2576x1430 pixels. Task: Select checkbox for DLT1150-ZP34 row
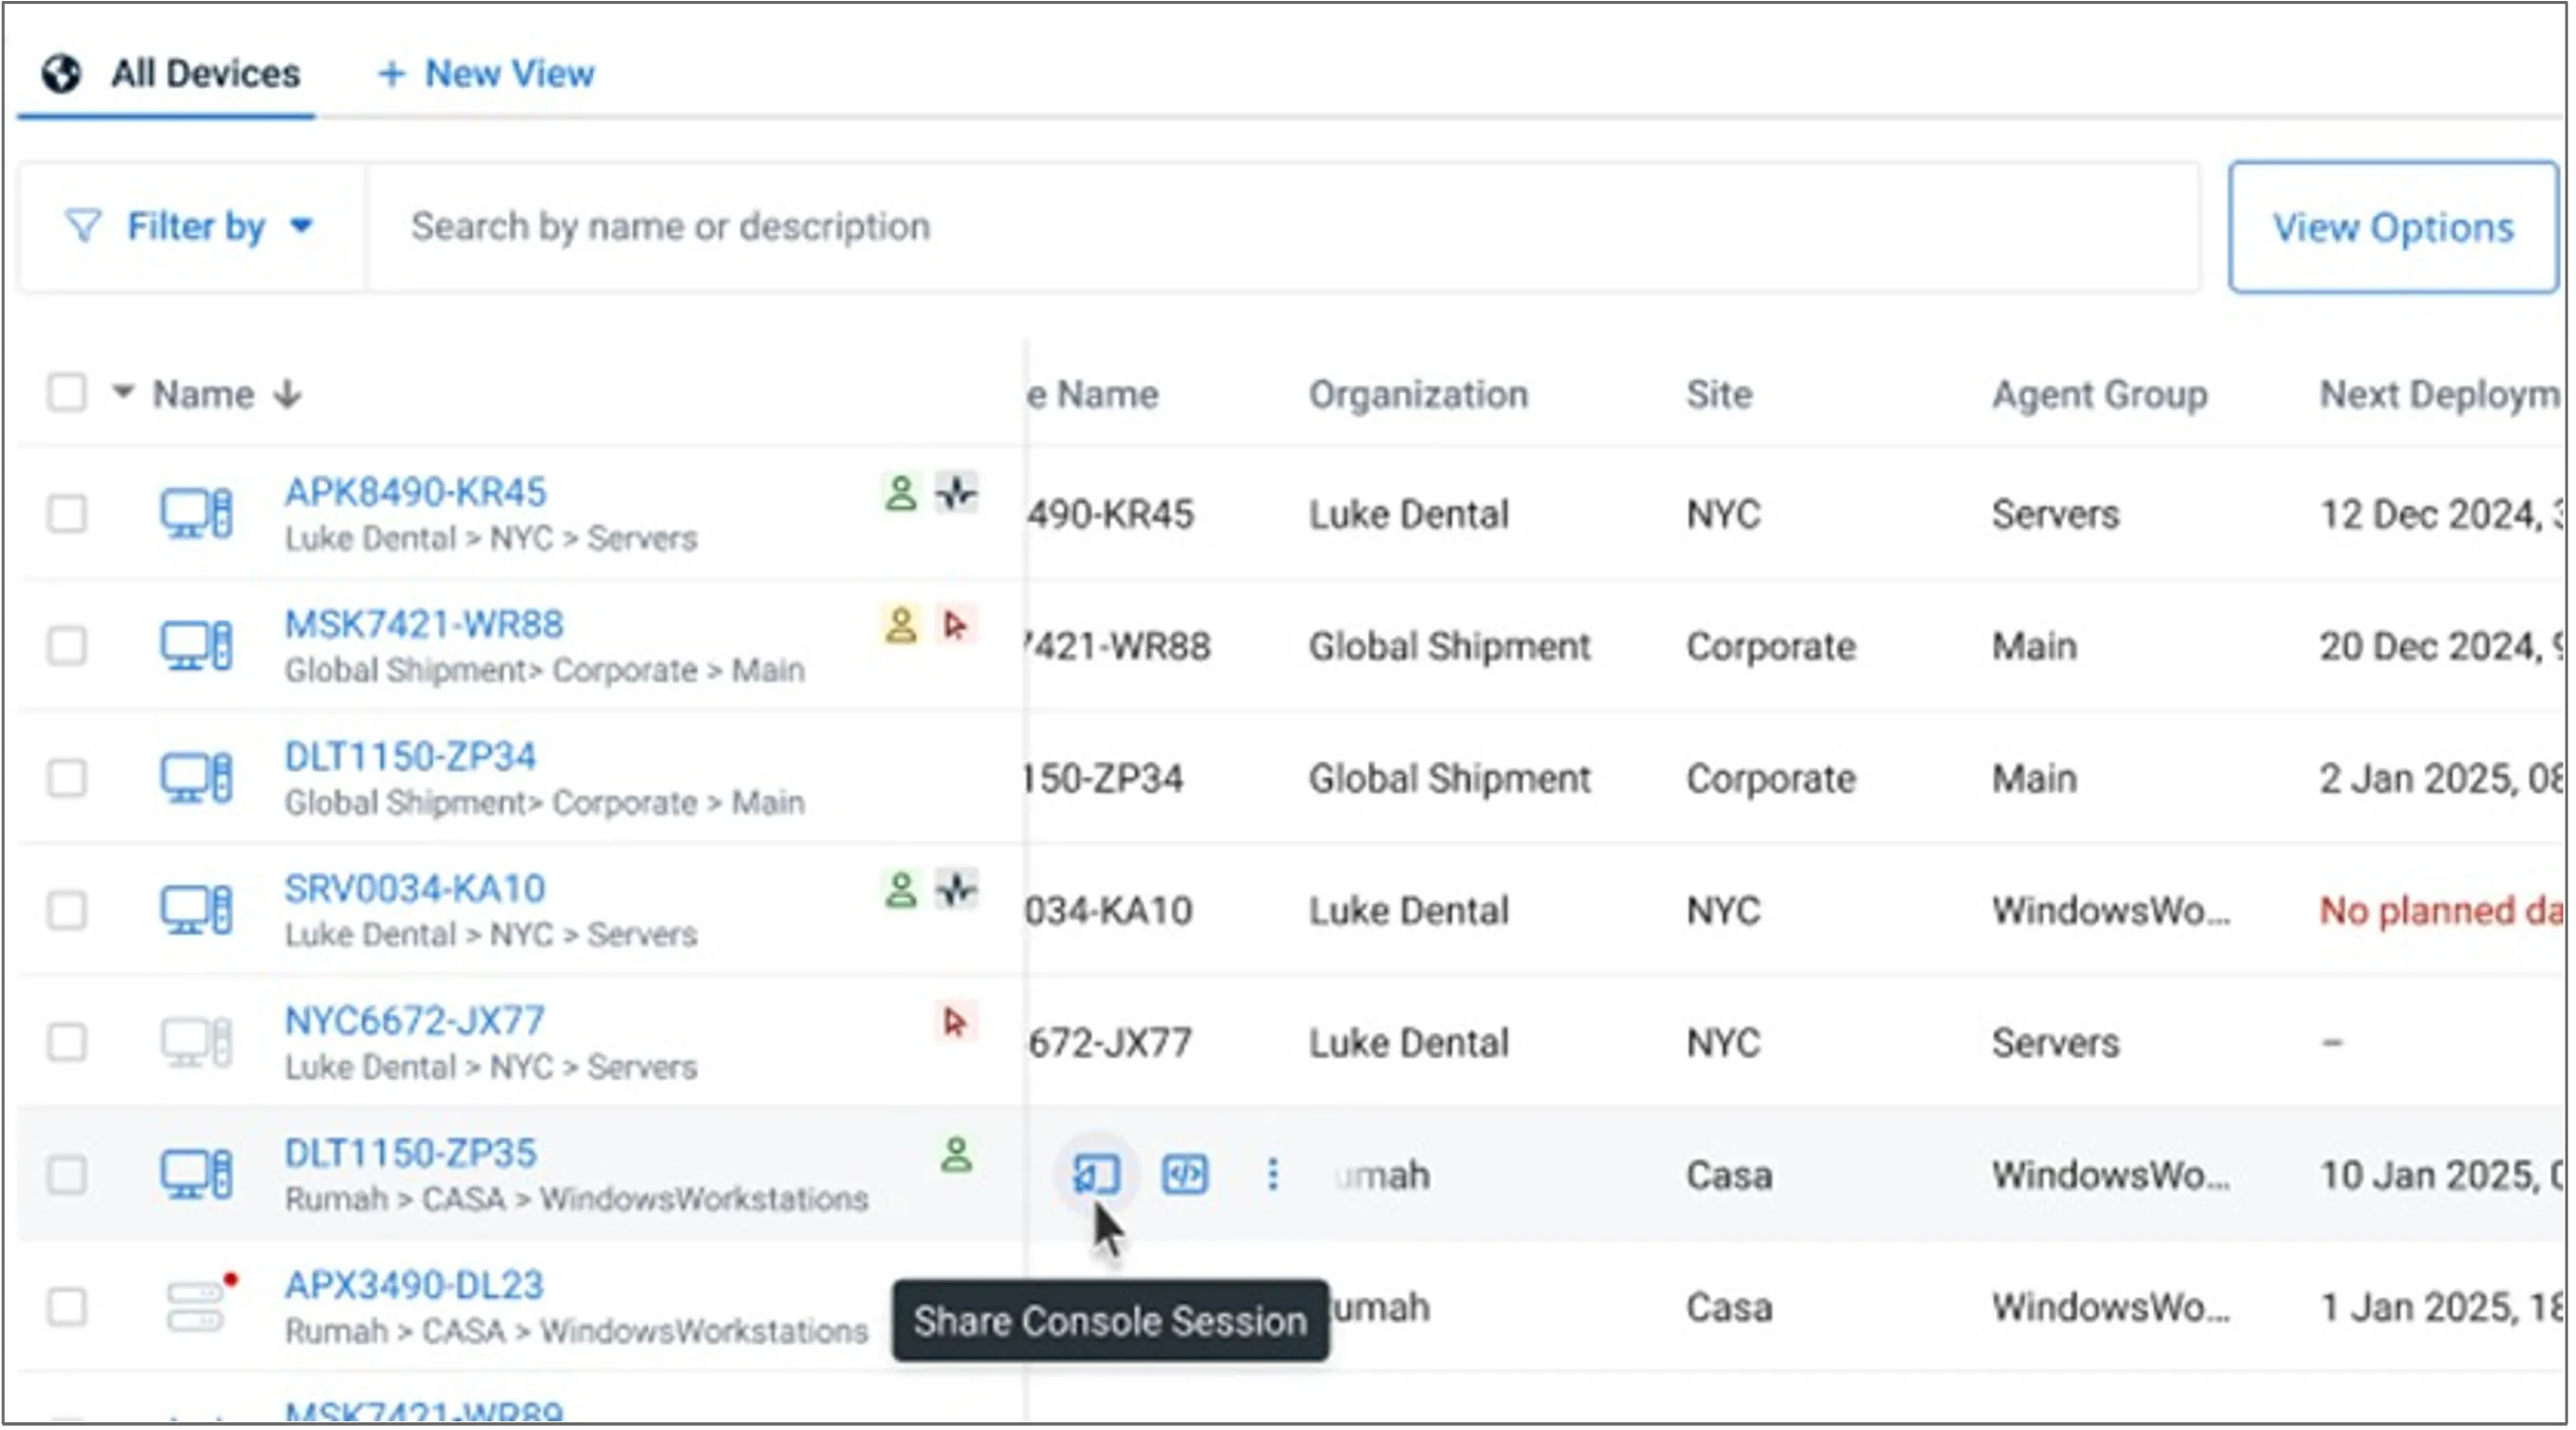(67, 778)
